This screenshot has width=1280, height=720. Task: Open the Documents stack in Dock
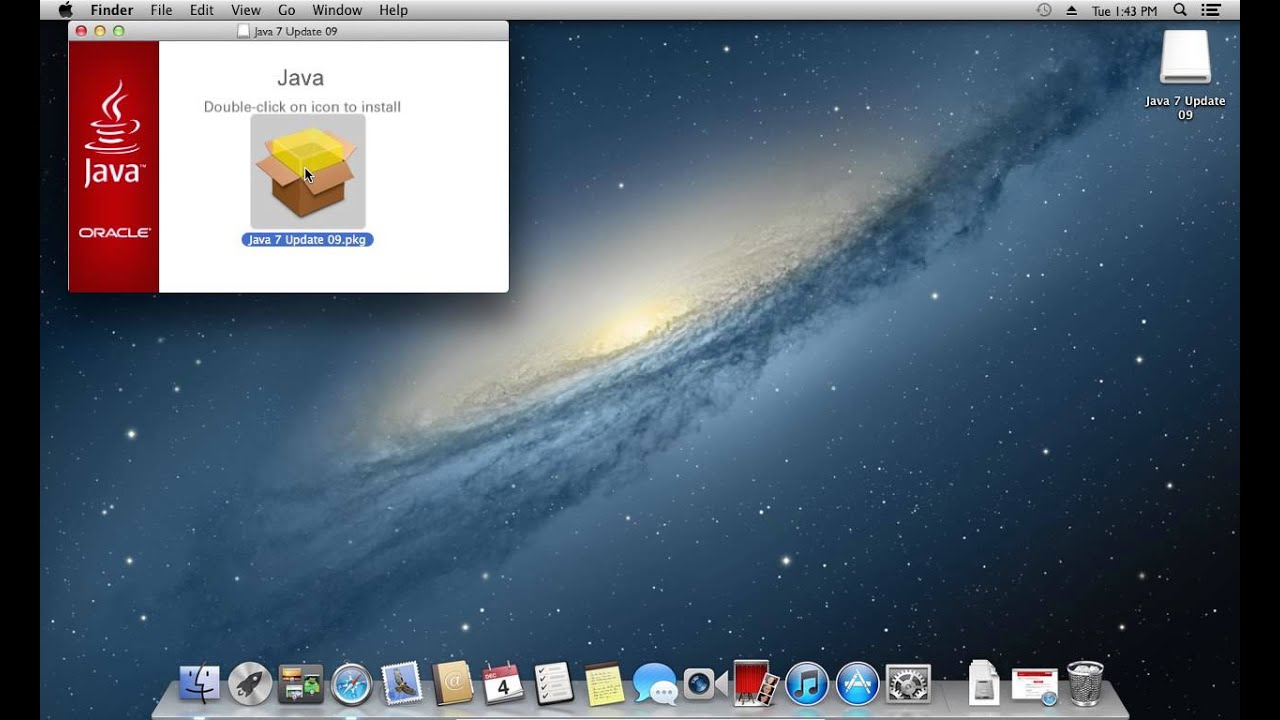(984, 684)
